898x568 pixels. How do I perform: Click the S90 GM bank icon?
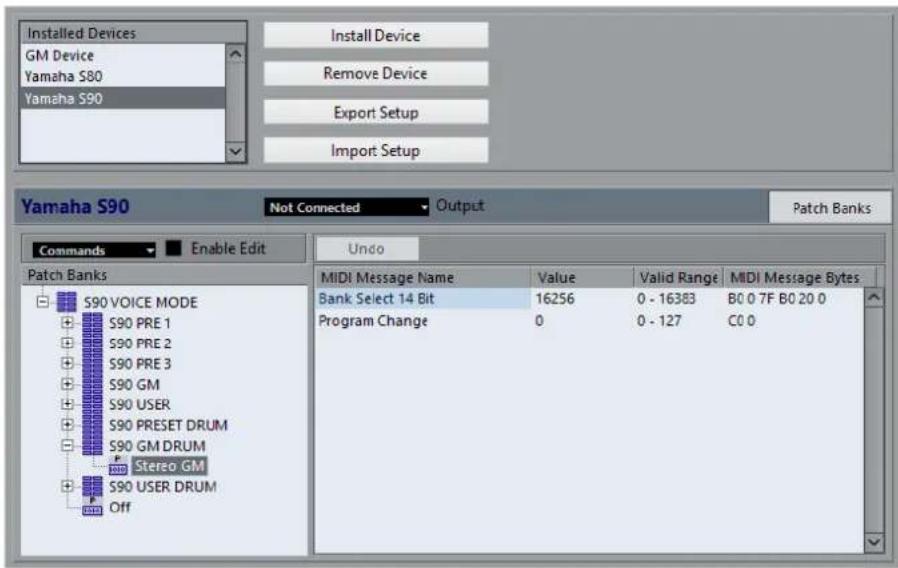(x=92, y=384)
